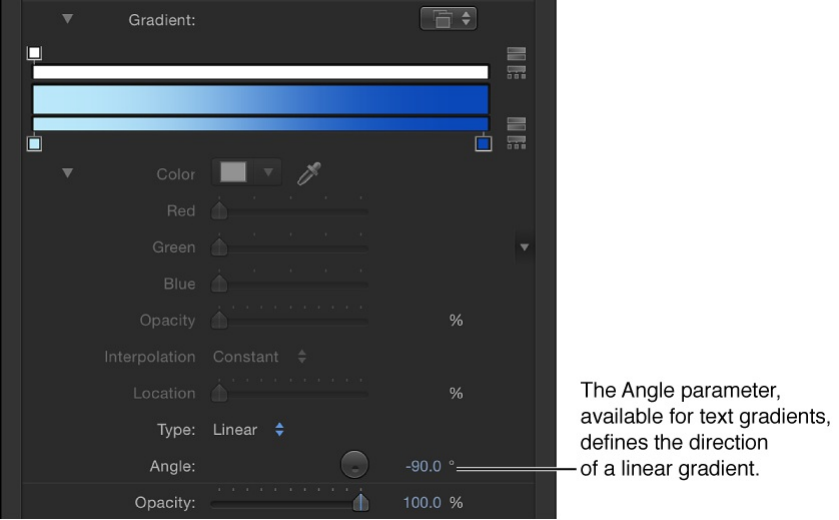Distribute color tags evenly icon
Viewport: 839px width, 520px height.
coord(516,142)
